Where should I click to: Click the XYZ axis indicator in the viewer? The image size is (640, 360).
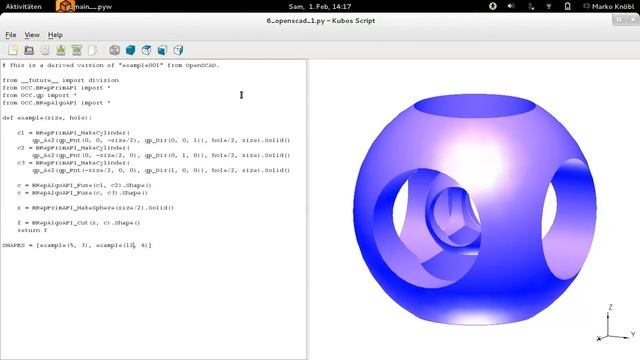click(616, 323)
